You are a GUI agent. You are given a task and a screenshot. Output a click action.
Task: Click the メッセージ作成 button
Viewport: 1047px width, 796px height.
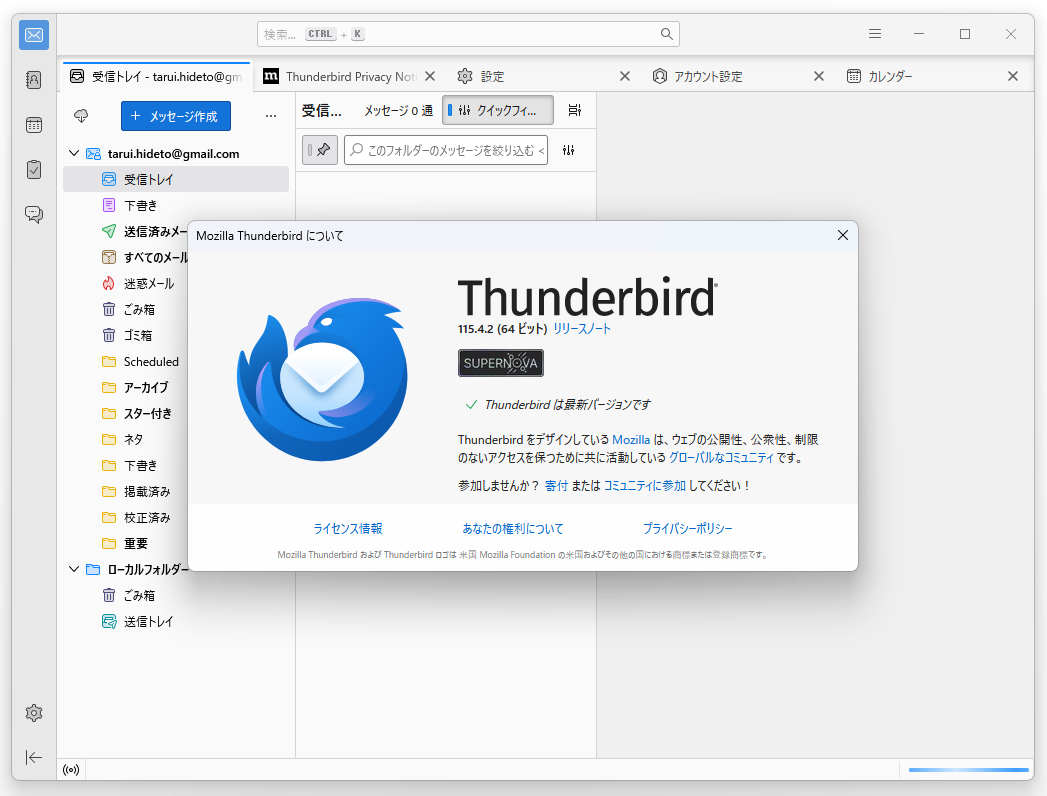[175, 116]
